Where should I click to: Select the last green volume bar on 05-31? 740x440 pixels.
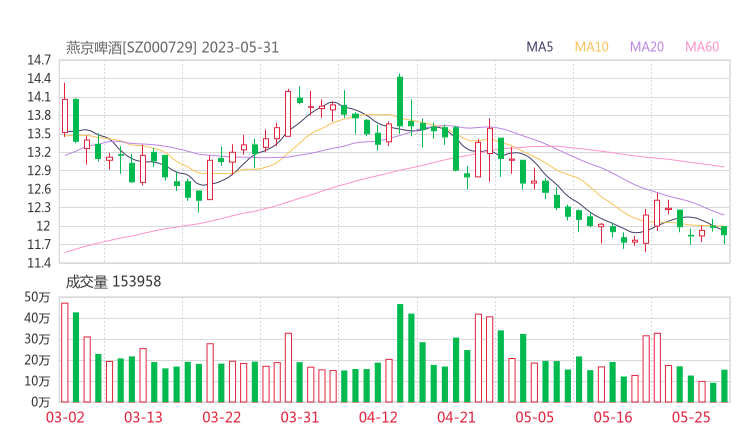coord(724,386)
